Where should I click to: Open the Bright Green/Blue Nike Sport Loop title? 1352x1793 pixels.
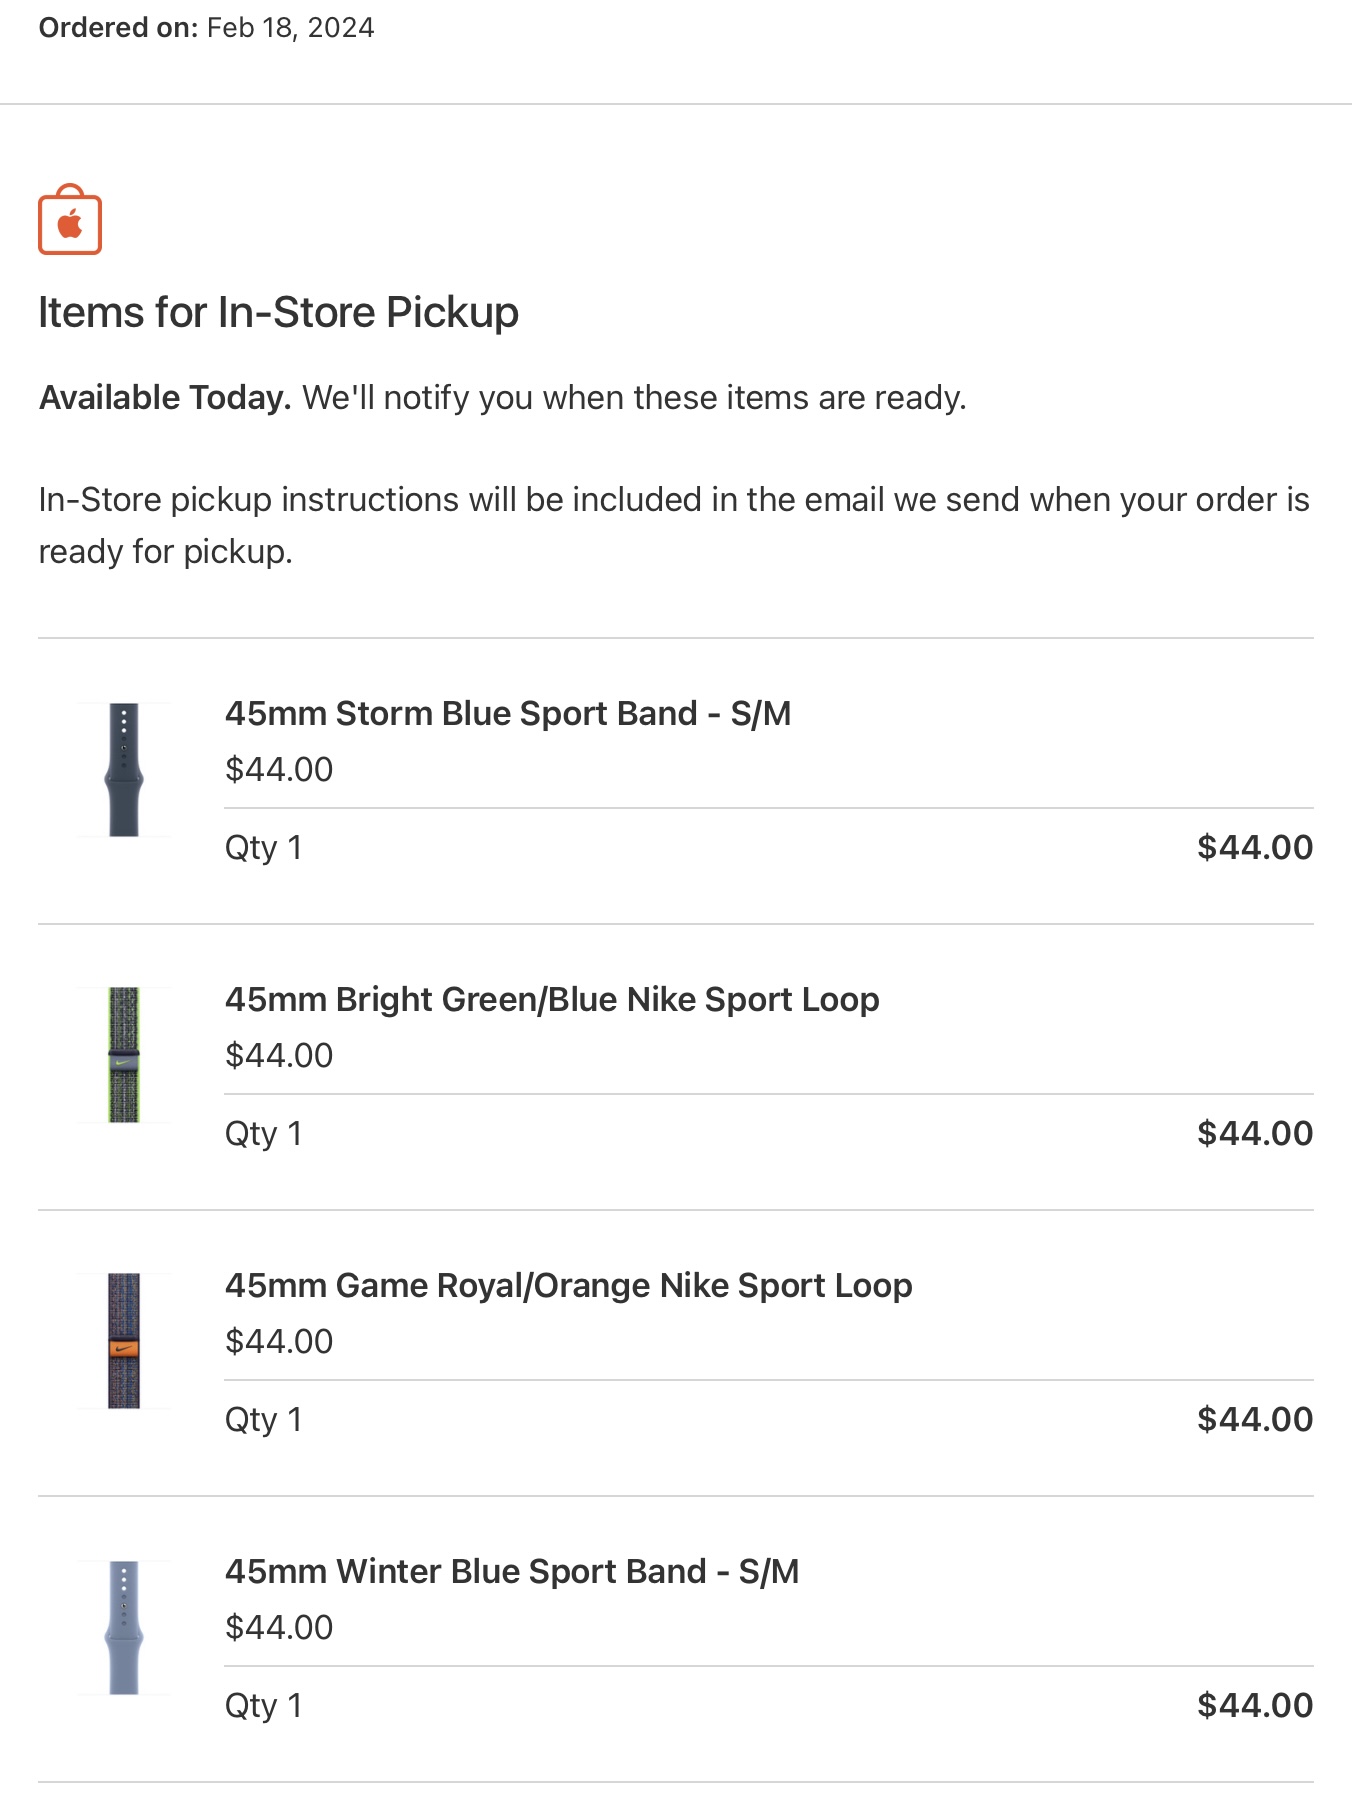(x=552, y=999)
